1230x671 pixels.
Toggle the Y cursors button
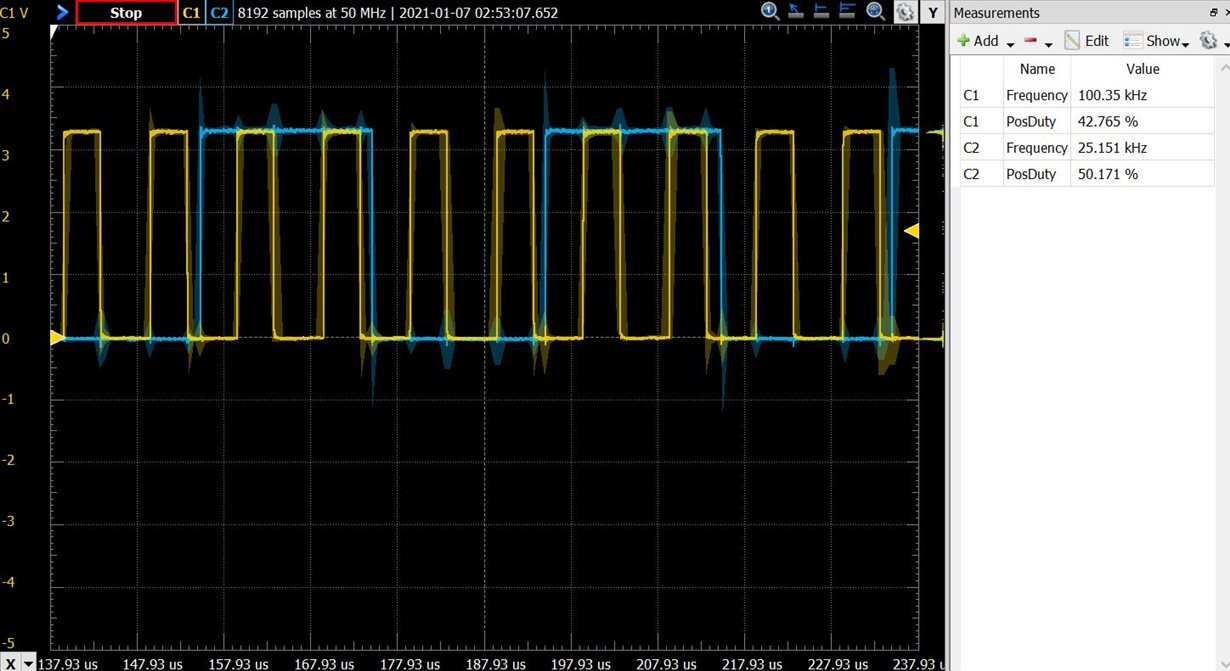[932, 13]
